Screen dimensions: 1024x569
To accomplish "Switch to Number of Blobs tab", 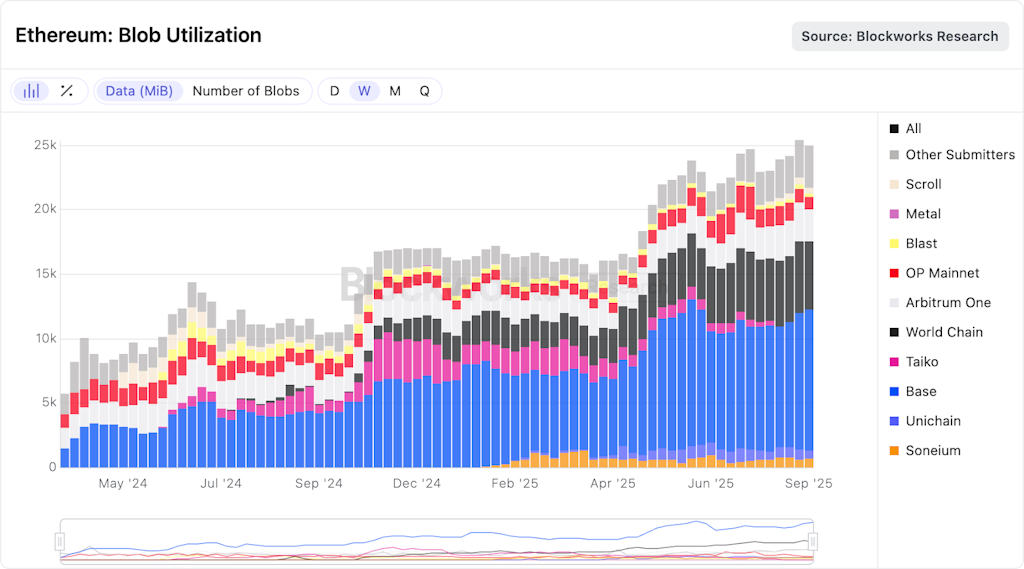I will tap(246, 91).
